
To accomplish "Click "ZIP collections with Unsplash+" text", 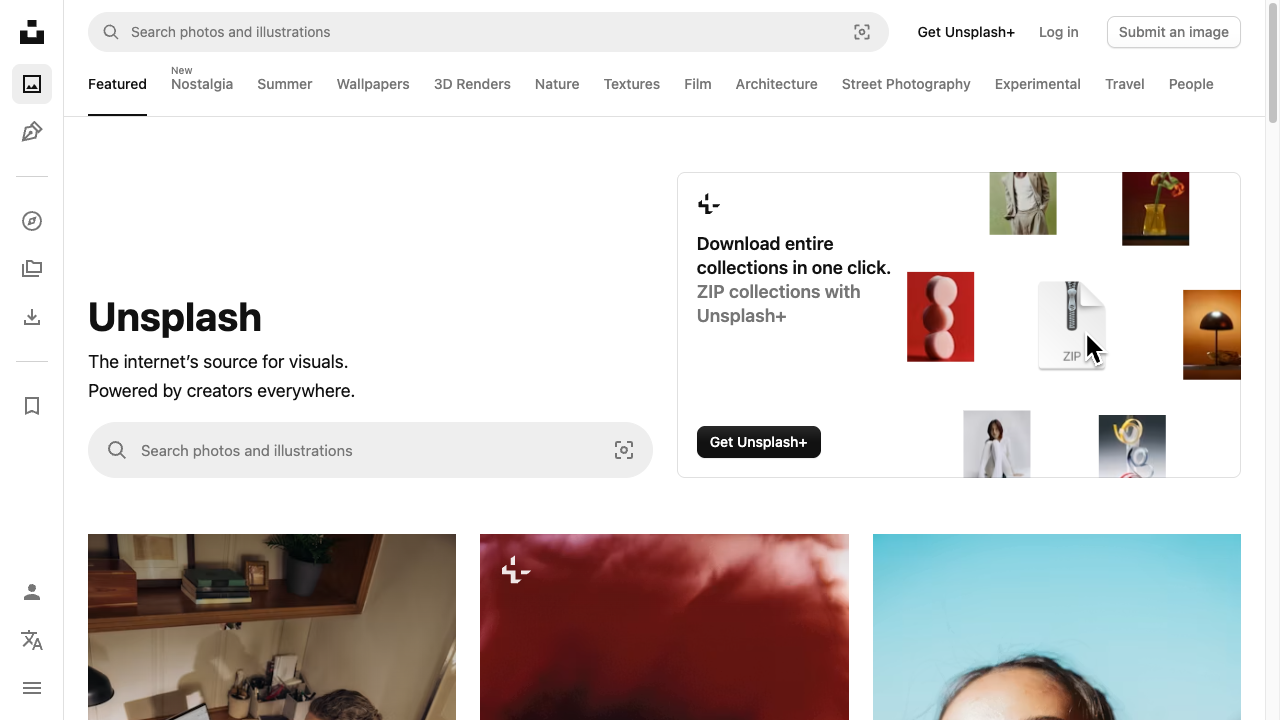I will [x=779, y=304].
